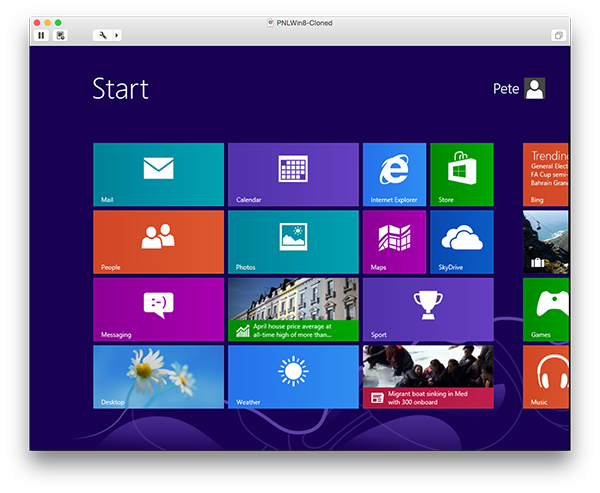Image resolution: width=600 pixels, height=493 pixels.
Task: Take a snapshot of the virtual machine
Action: click(60, 35)
